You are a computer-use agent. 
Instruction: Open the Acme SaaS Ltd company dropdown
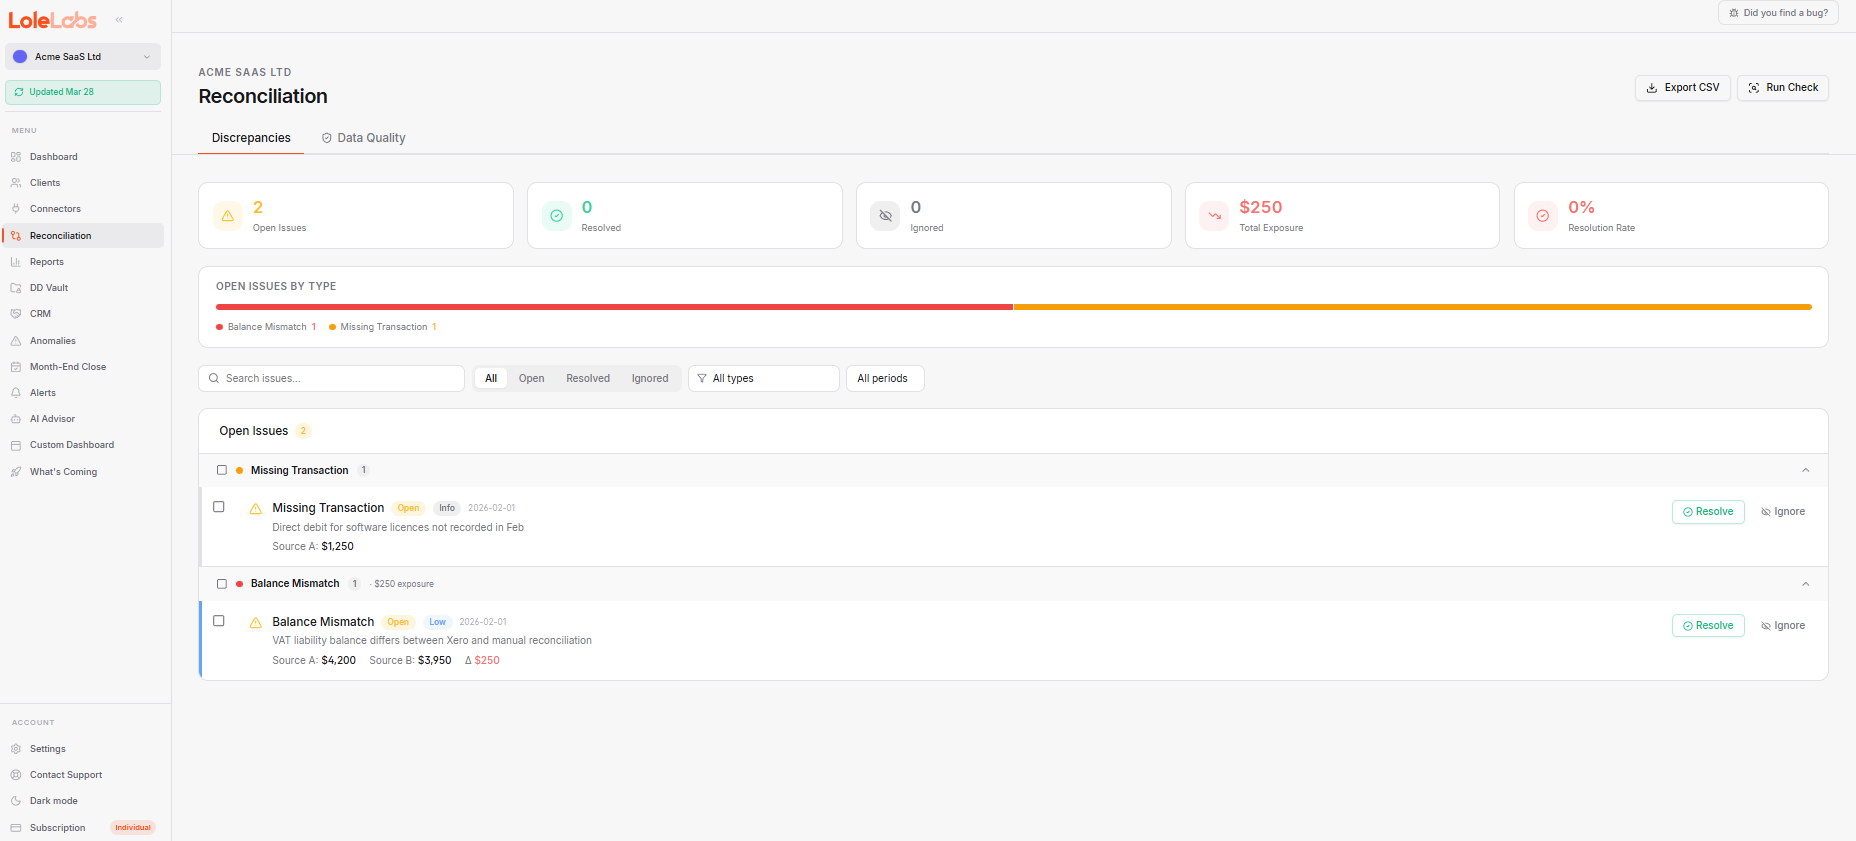click(83, 57)
